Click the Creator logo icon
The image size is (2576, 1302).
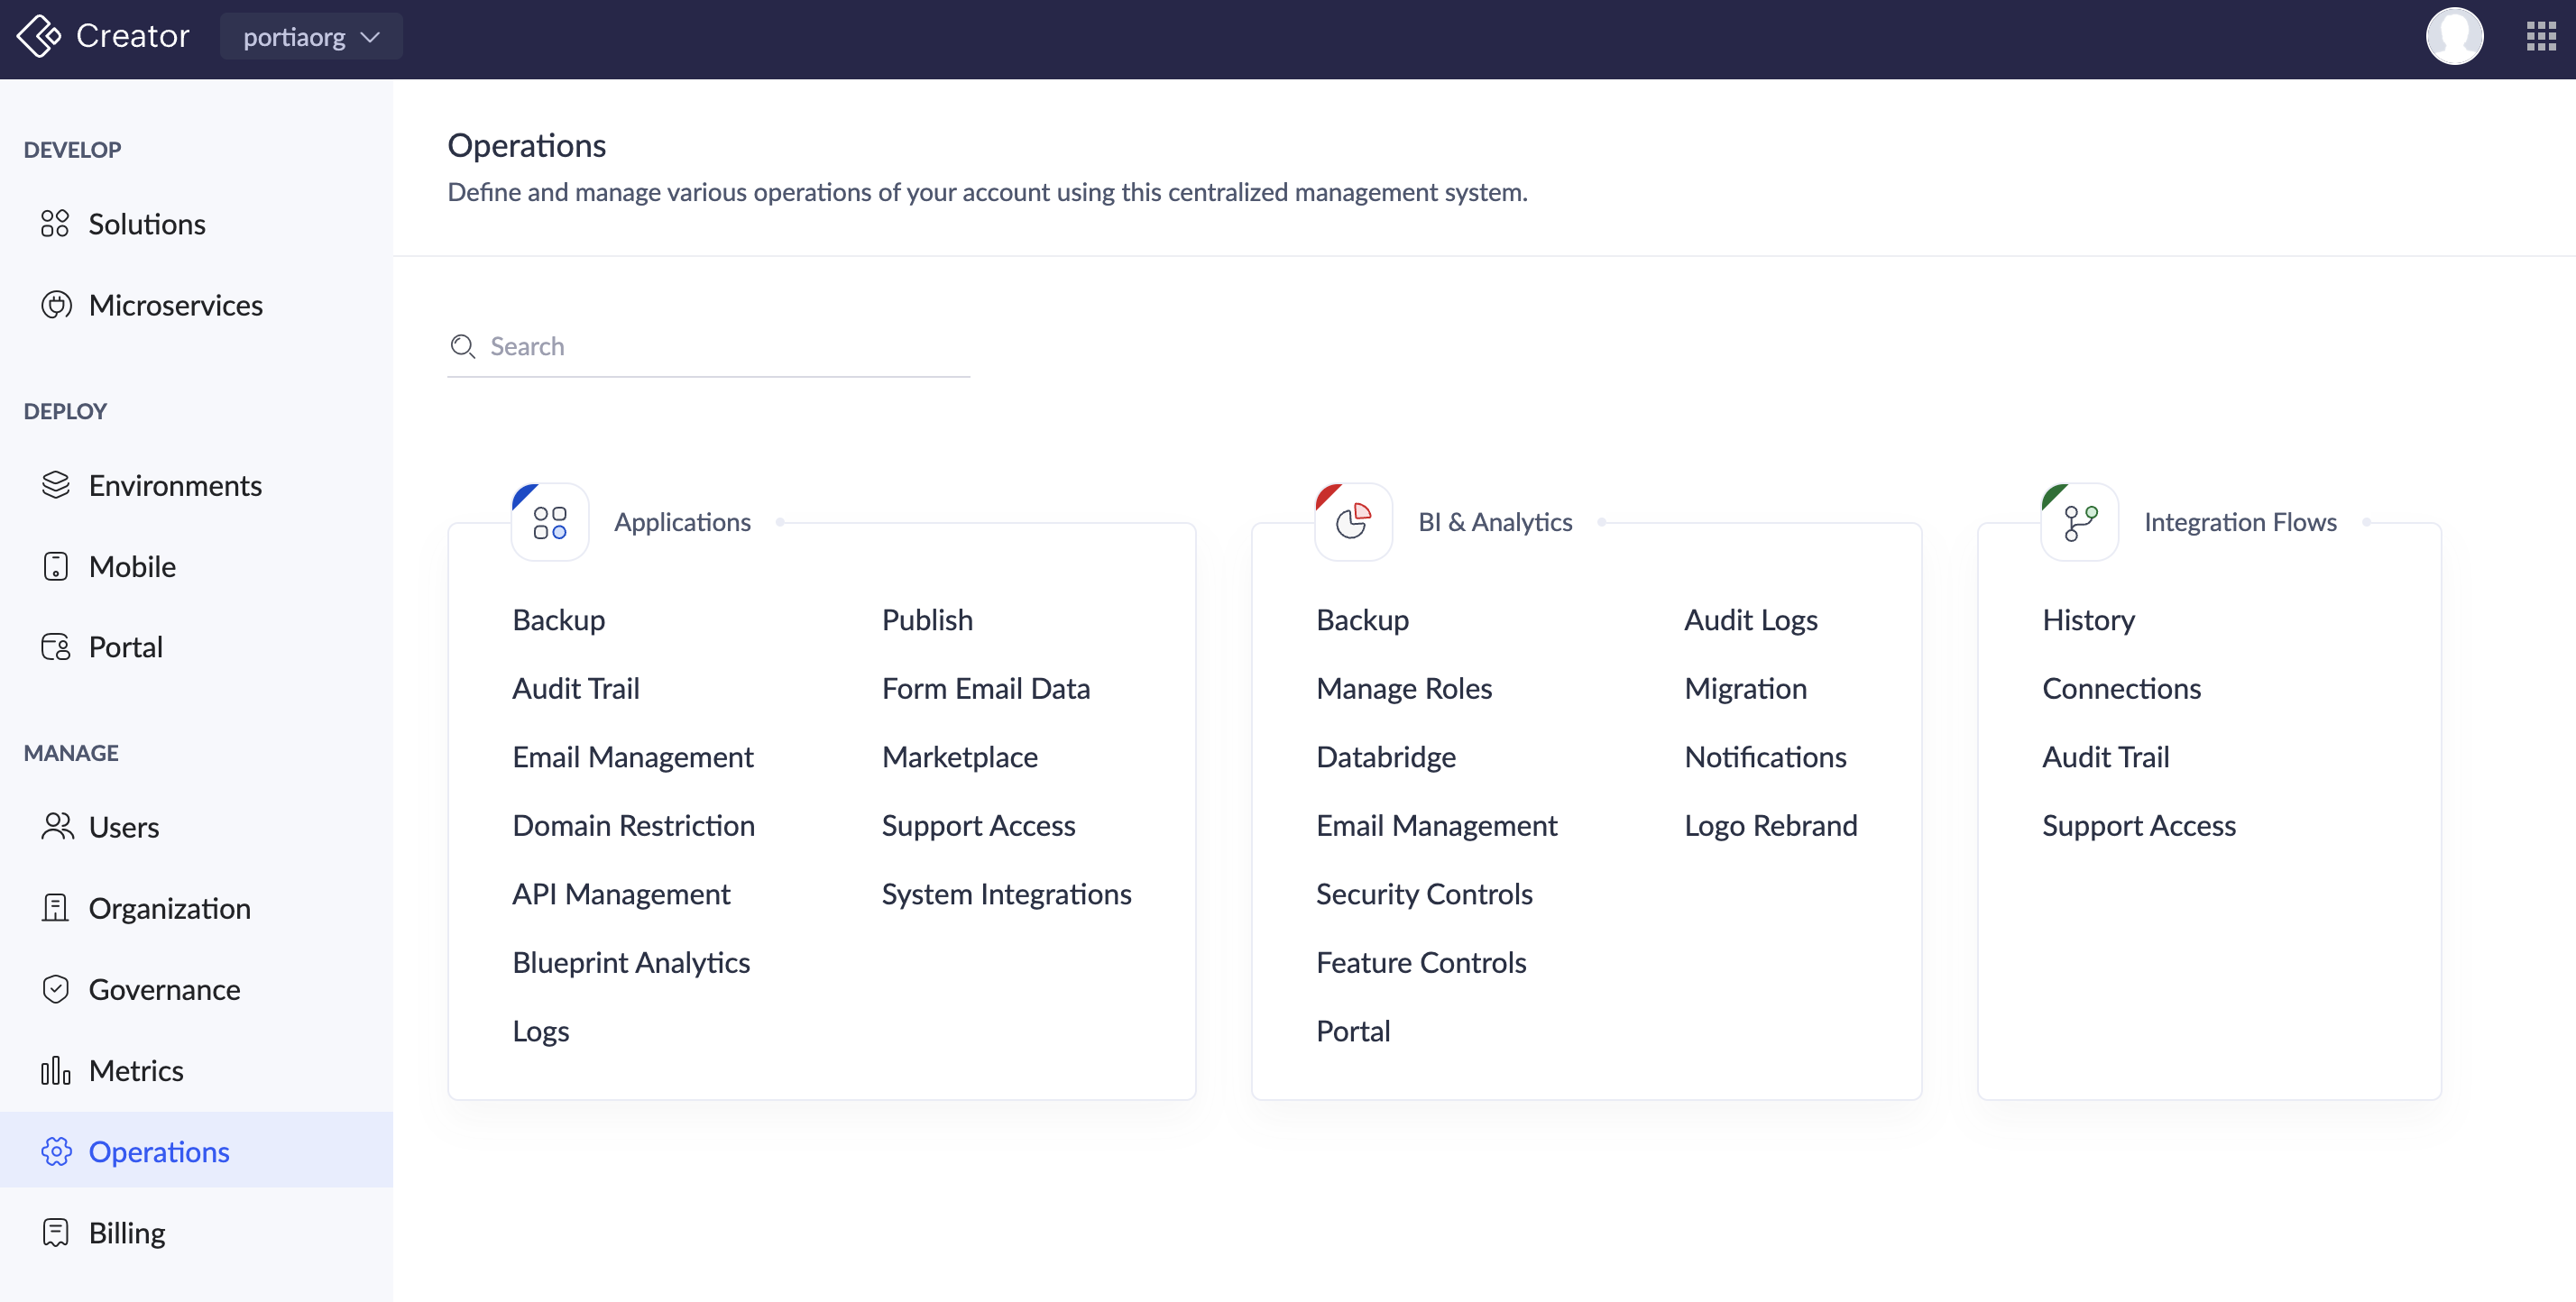tap(38, 36)
